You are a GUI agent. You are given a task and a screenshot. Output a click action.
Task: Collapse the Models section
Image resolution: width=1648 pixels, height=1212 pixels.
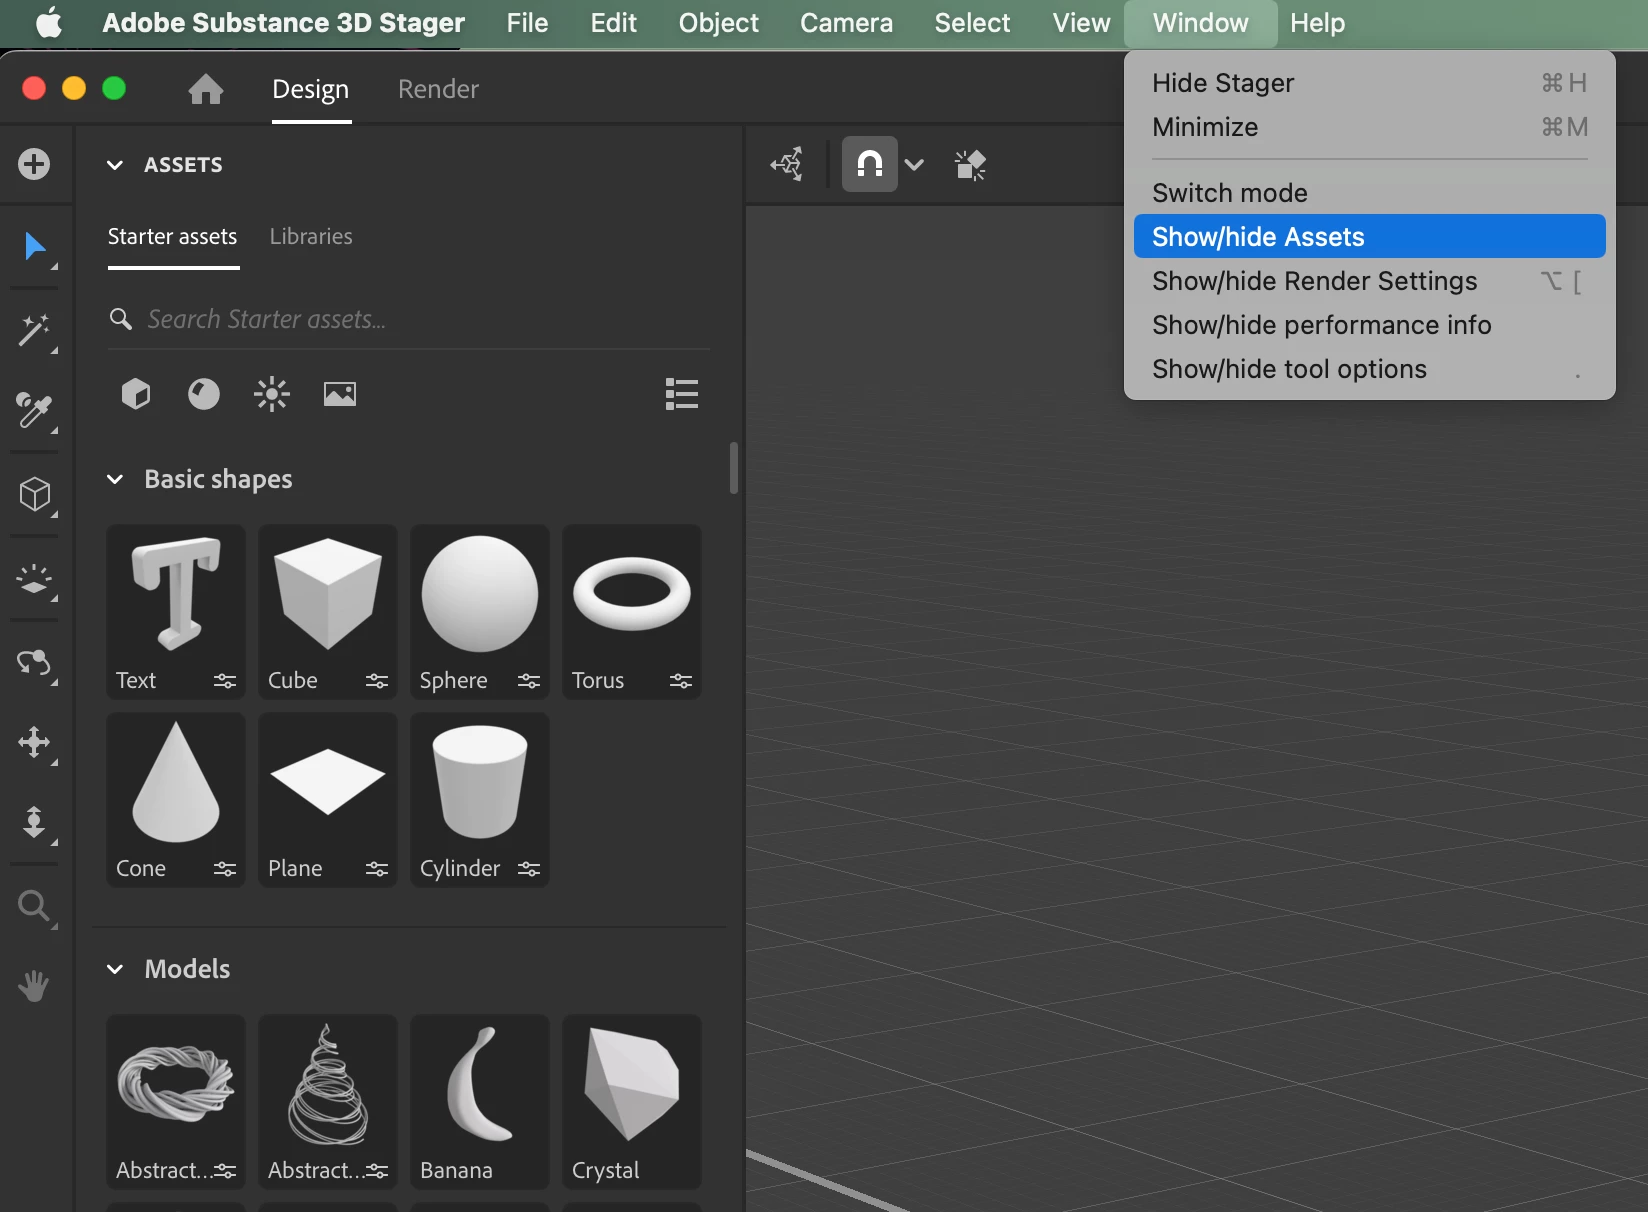pyautogui.click(x=115, y=969)
